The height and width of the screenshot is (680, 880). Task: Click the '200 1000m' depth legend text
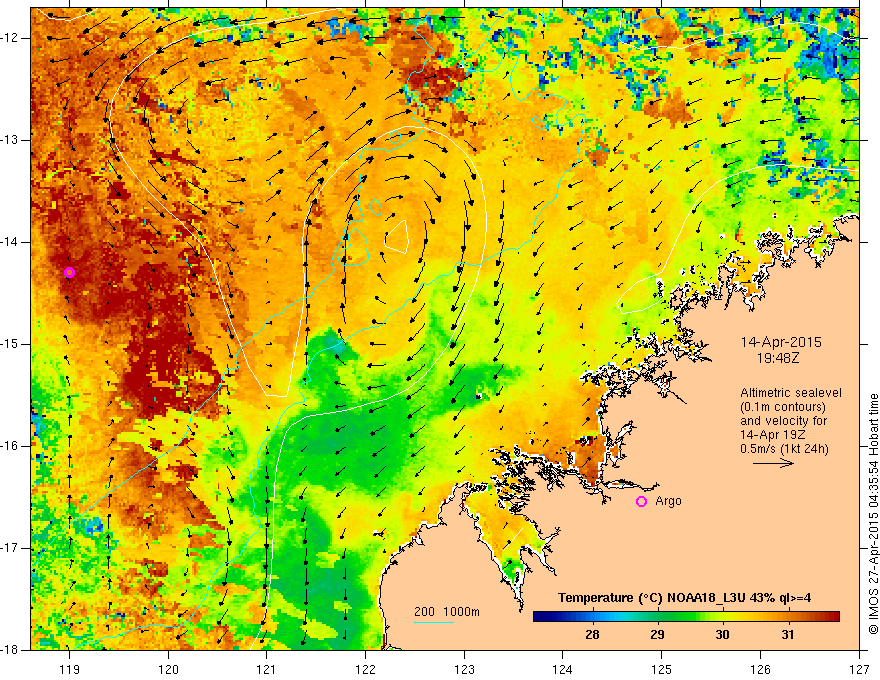pyautogui.click(x=447, y=612)
